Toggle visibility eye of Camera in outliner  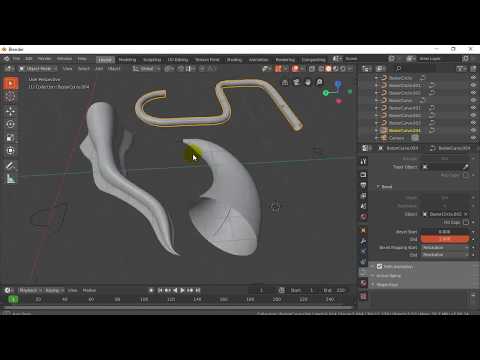click(x=473, y=138)
